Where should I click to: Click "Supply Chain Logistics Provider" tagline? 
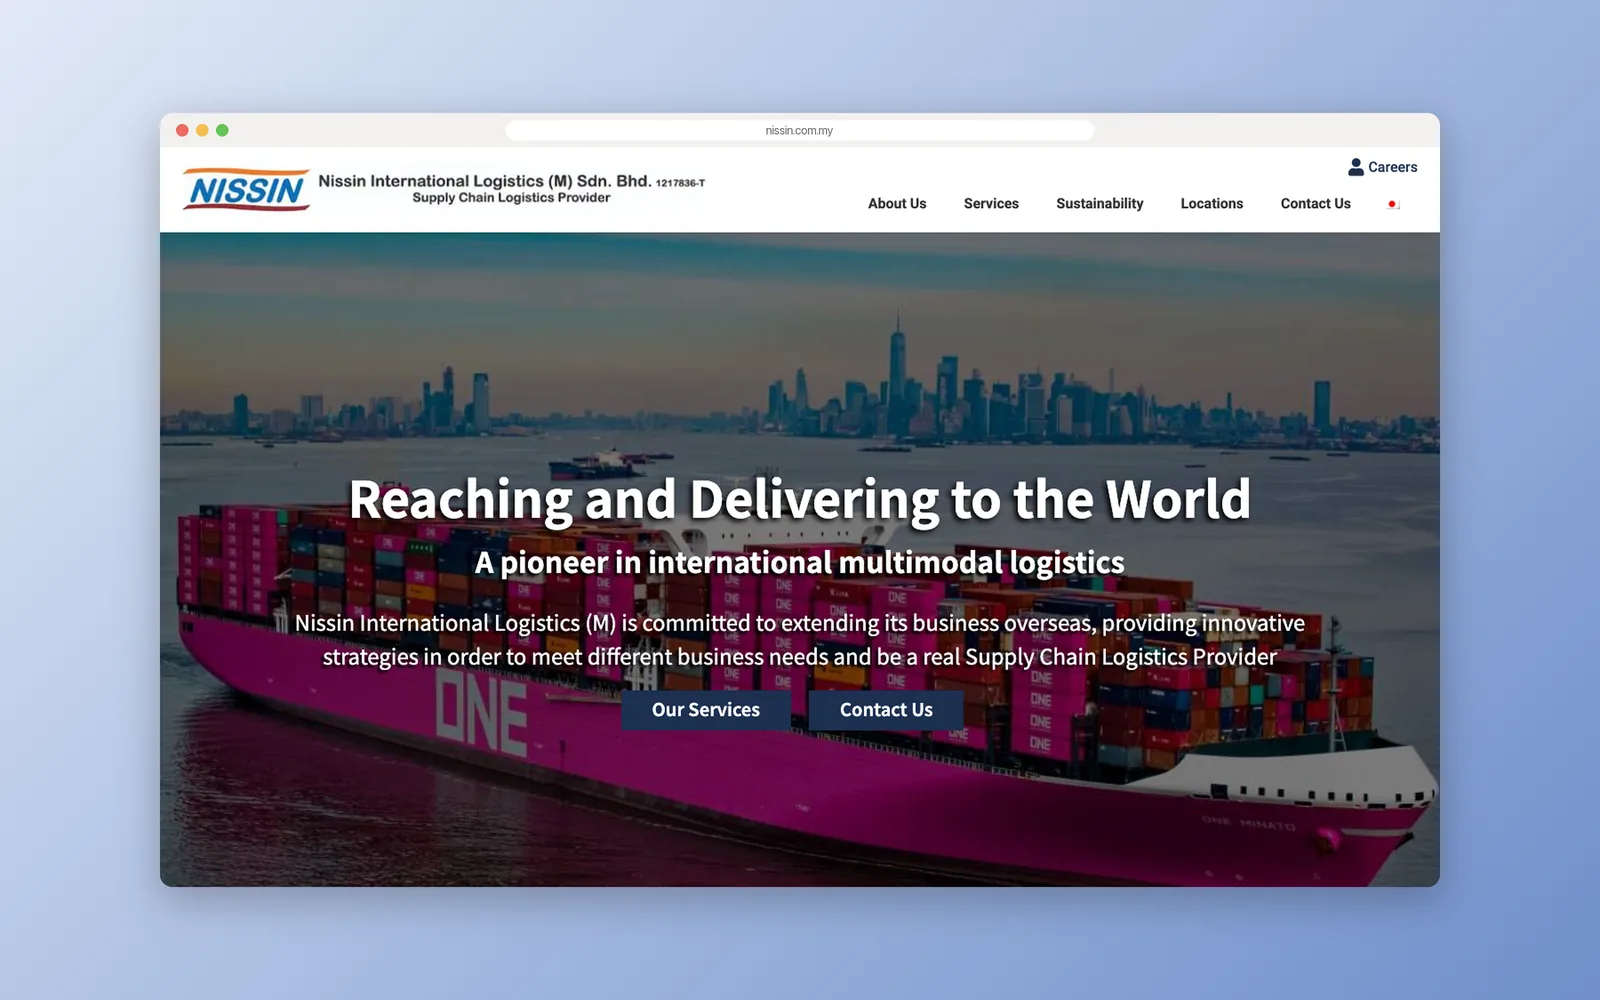coord(511,198)
